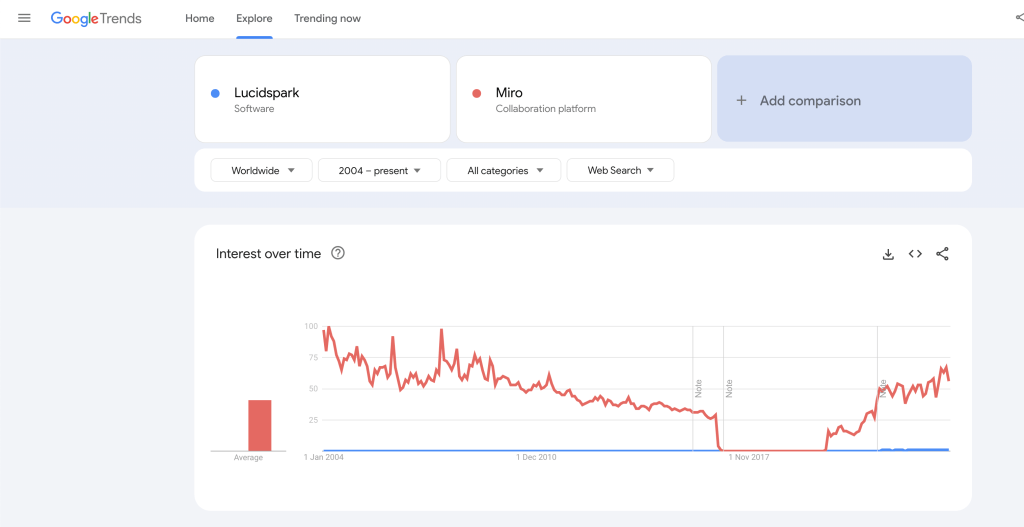Click the rightmost Note marker on the chart
This screenshot has width=1024, height=527.
point(883,389)
